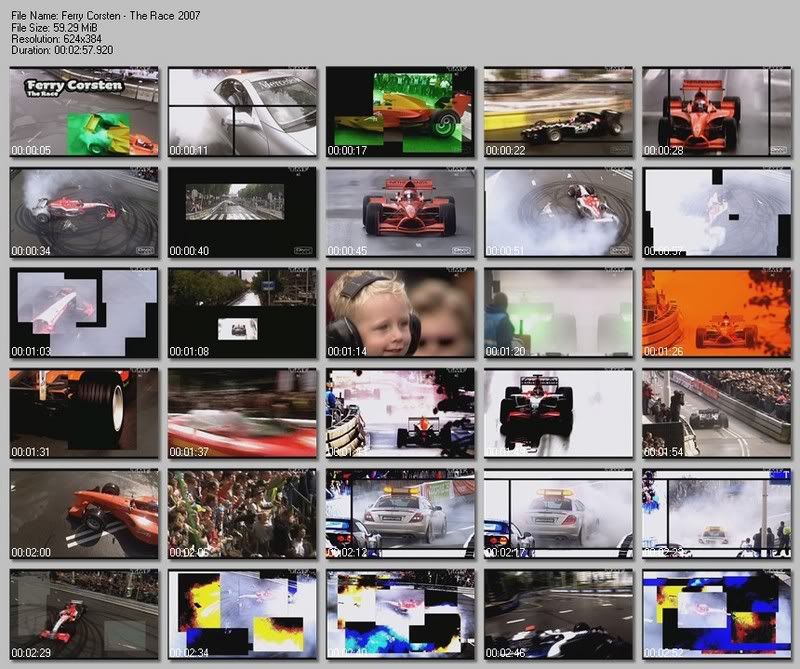Viewport: 800px width, 669px height.
Task: Open the spinning car frame at 00:00:34
Action: (x=84, y=212)
